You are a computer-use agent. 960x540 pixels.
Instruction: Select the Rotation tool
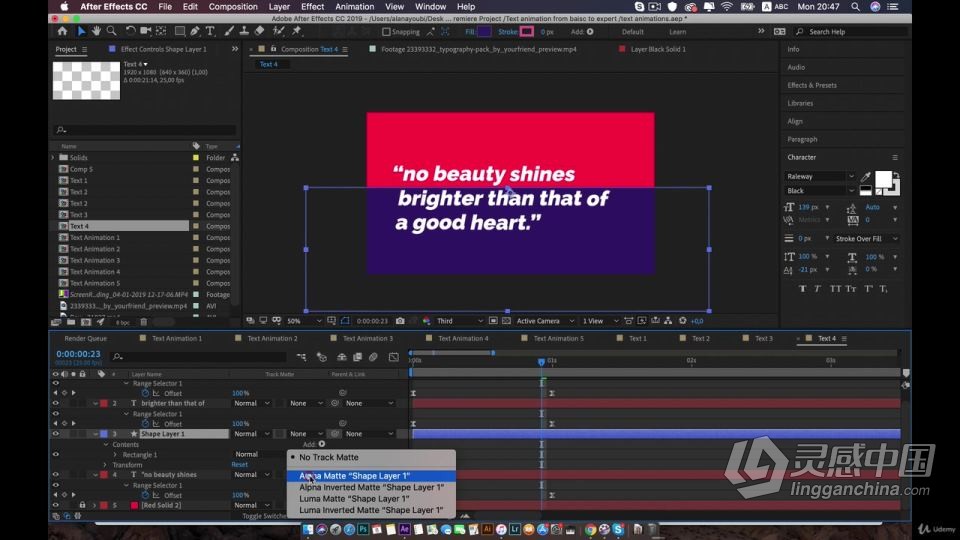(130, 31)
